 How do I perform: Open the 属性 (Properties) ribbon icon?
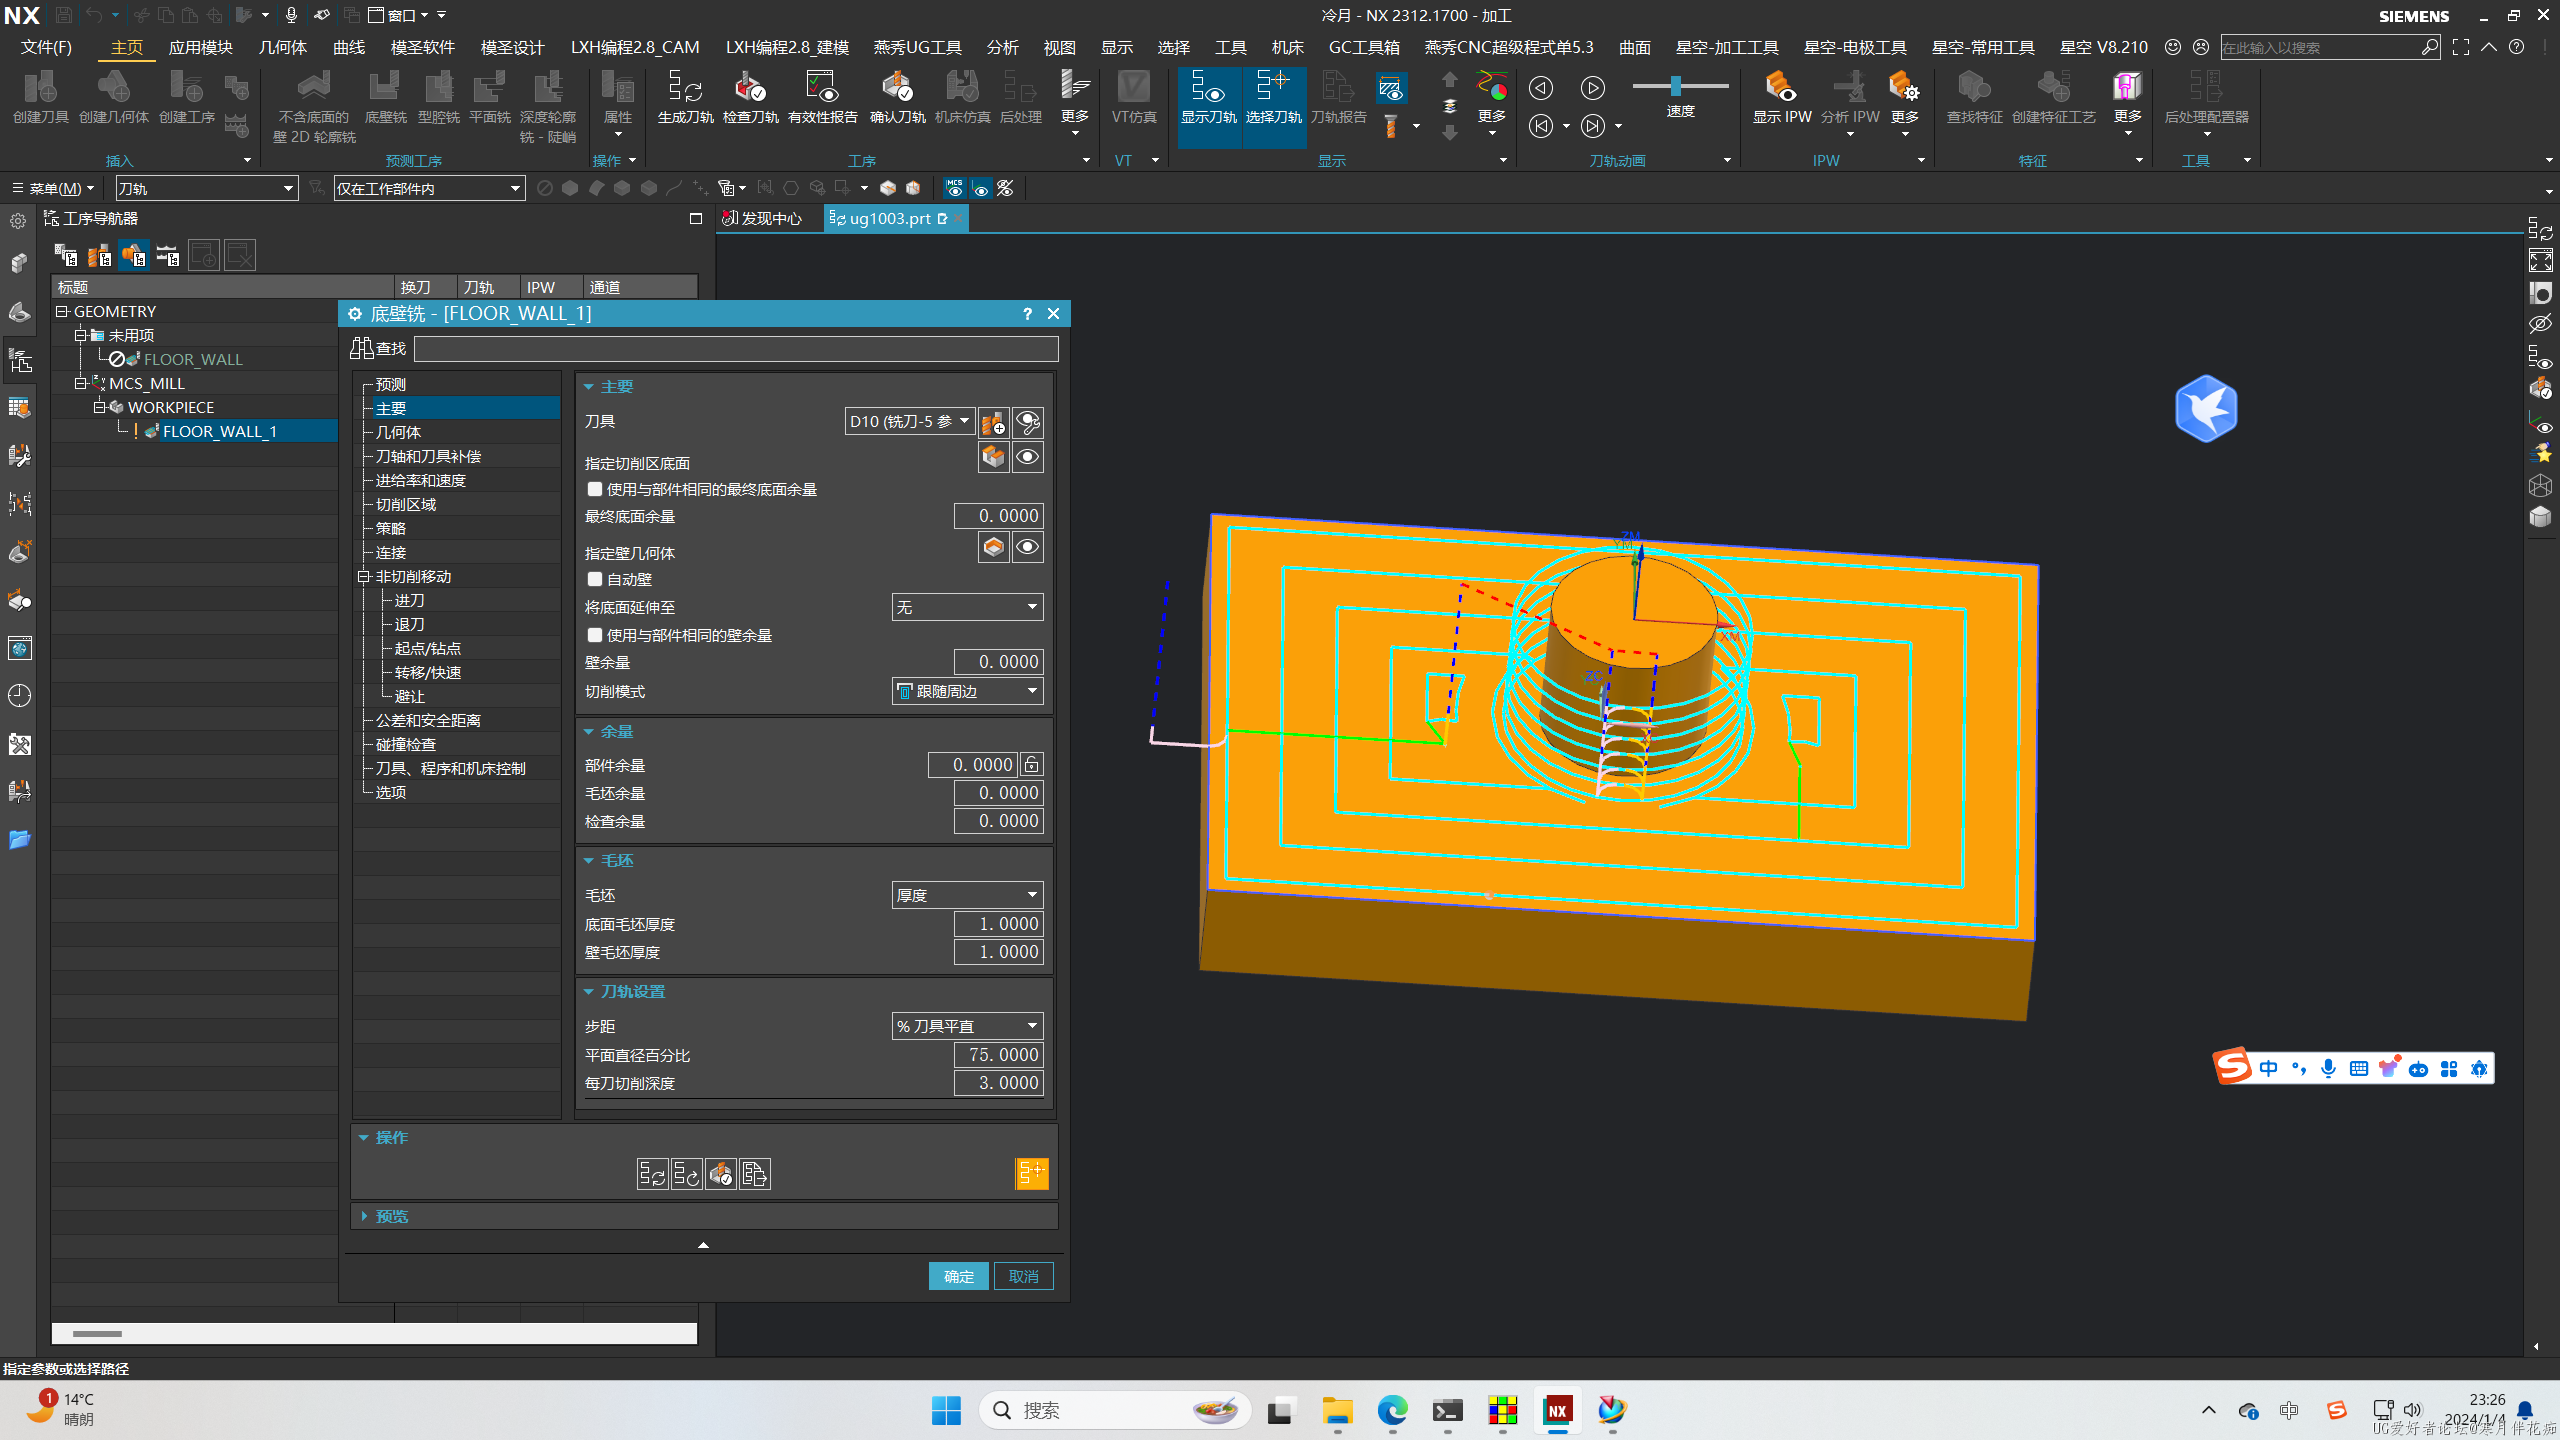point(618,98)
